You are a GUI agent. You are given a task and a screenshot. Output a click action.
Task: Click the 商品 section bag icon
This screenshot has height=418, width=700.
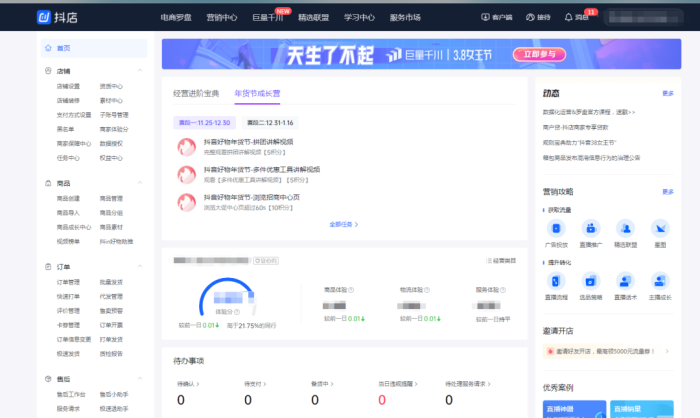tap(48, 183)
